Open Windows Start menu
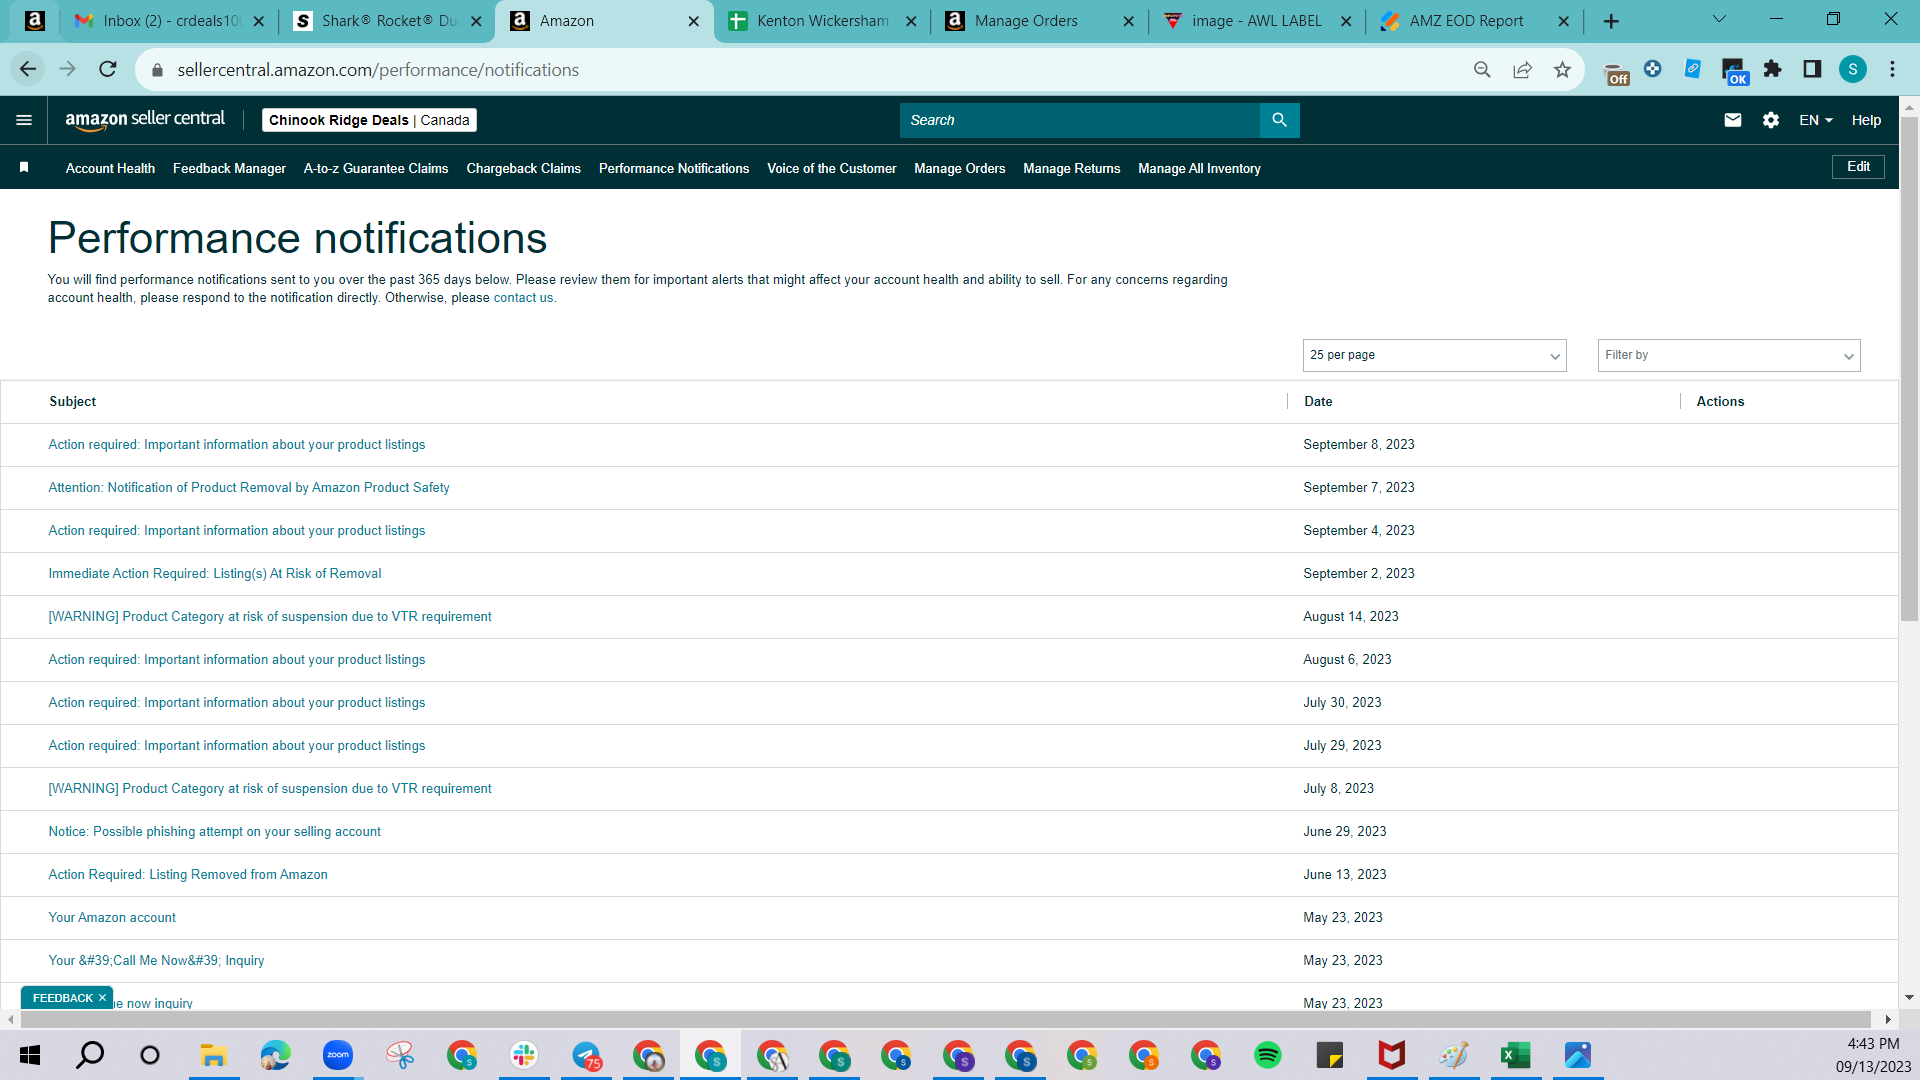The height and width of the screenshot is (1080, 1920). click(30, 1055)
